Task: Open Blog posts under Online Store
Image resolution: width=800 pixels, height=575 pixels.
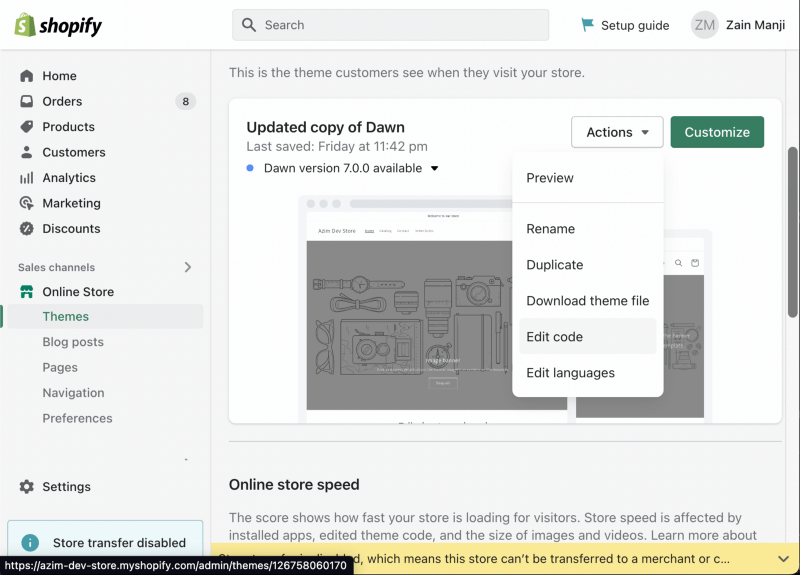Action: [x=73, y=342]
